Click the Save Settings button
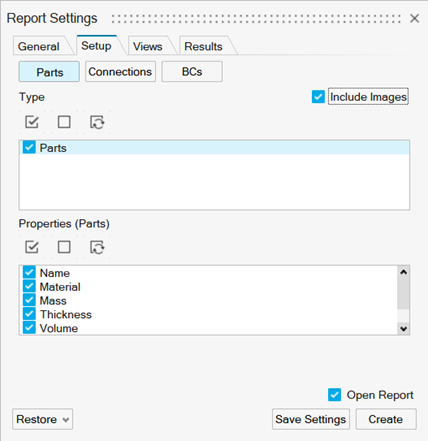This screenshot has width=428, height=441. tap(311, 419)
